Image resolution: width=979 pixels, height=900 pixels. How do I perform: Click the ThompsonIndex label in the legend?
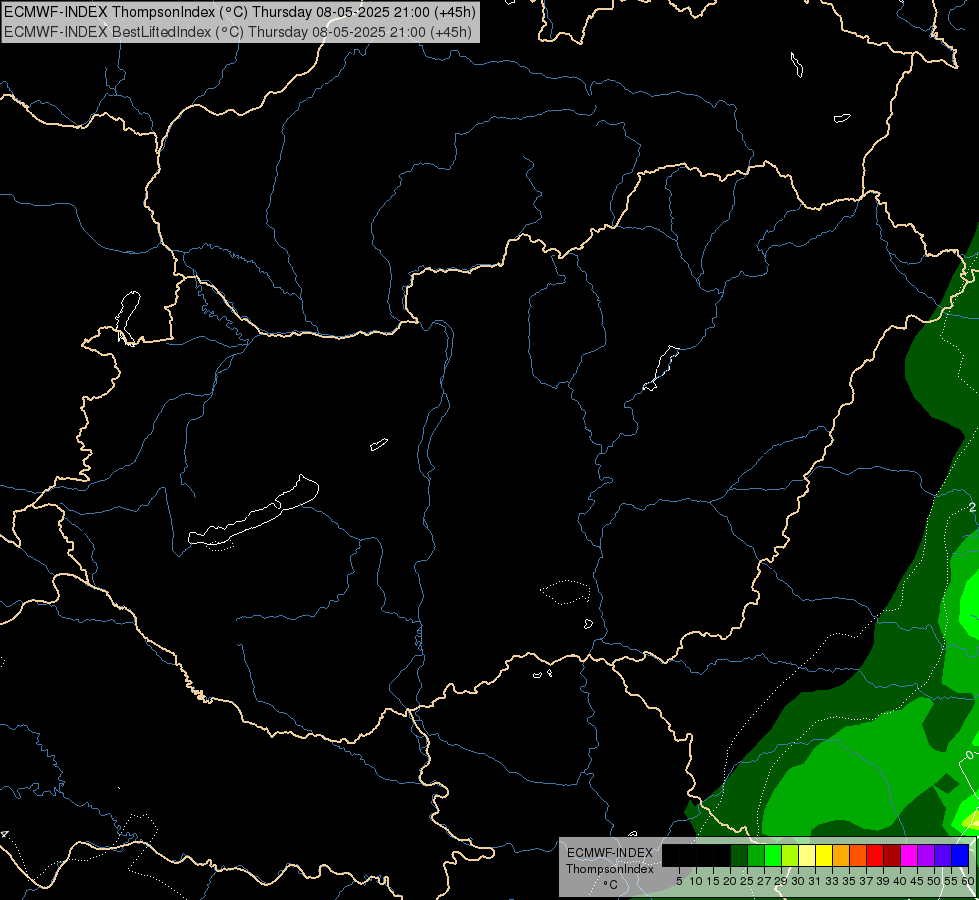click(610, 869)
